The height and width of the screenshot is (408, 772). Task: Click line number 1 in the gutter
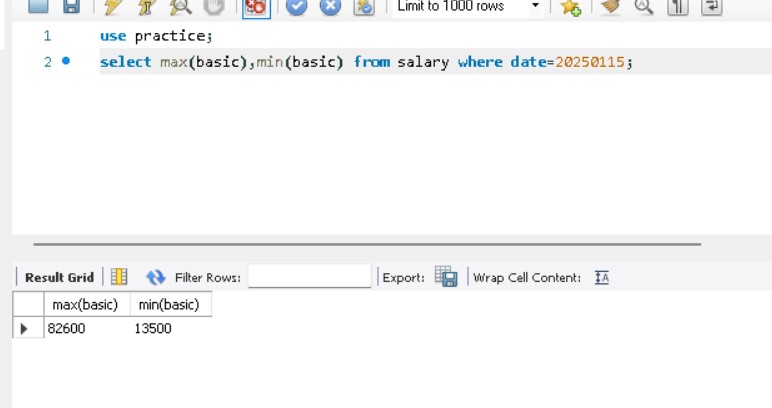tap(47, 36)
